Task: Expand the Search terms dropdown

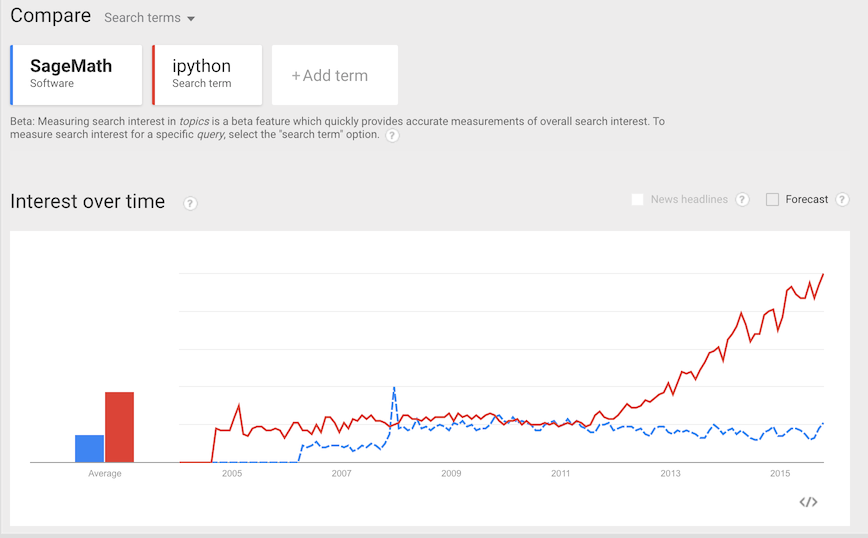Action: coord(149,18)
